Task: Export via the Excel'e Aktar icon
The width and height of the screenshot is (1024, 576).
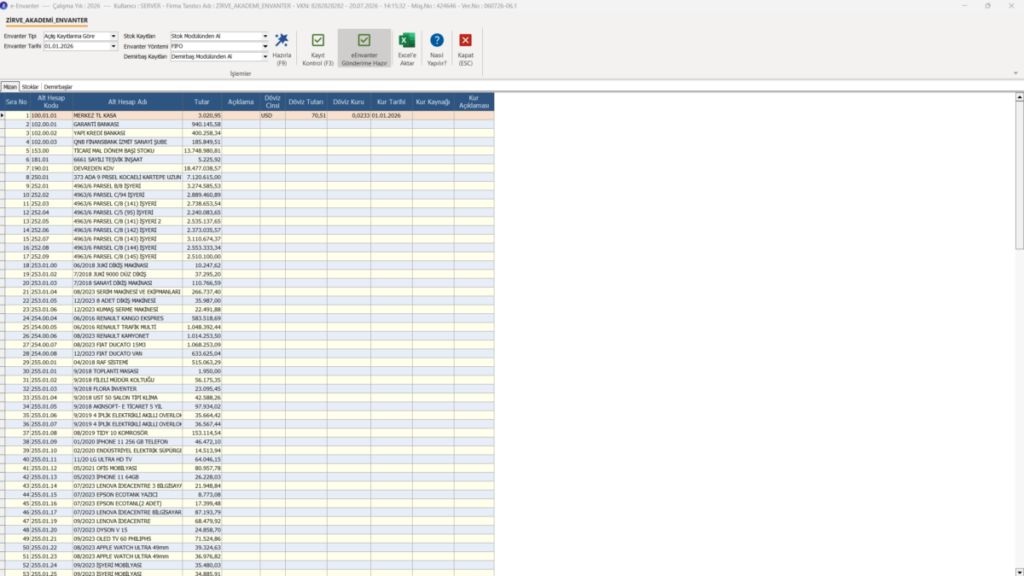Action: (x=407, y=40)
